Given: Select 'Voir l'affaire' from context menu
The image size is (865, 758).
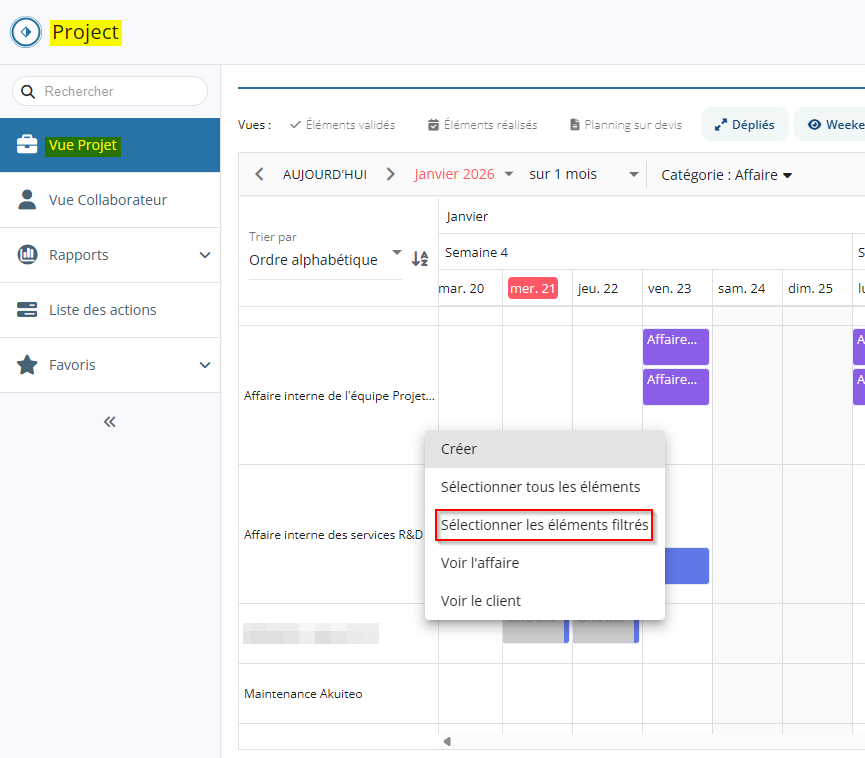Looking at the screenshot, I should 480,563.
